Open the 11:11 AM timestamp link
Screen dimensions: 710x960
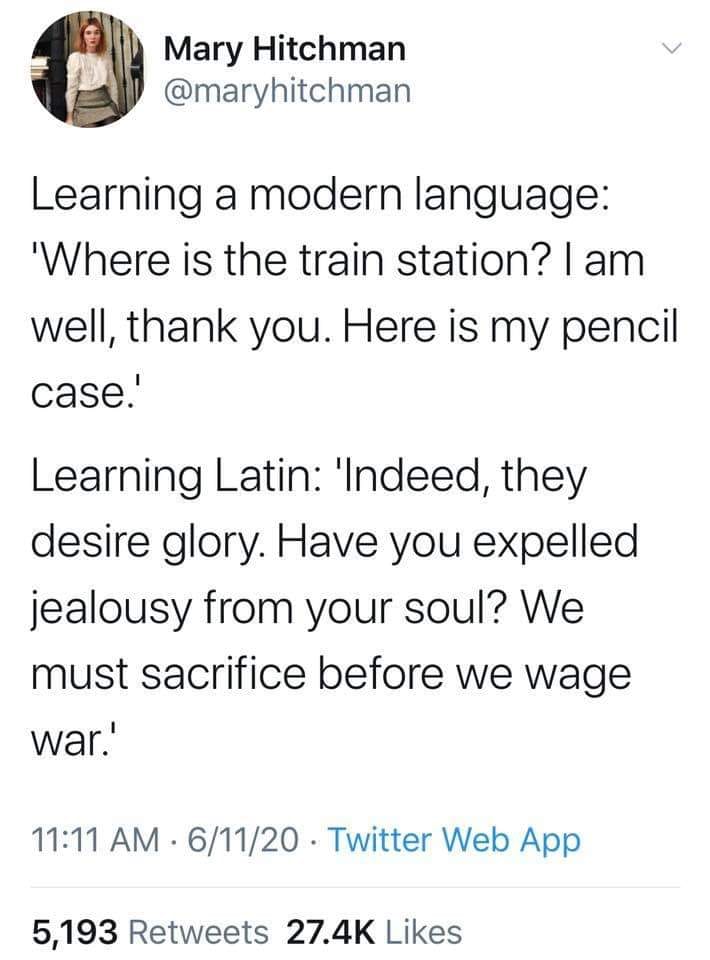[95, 839]
